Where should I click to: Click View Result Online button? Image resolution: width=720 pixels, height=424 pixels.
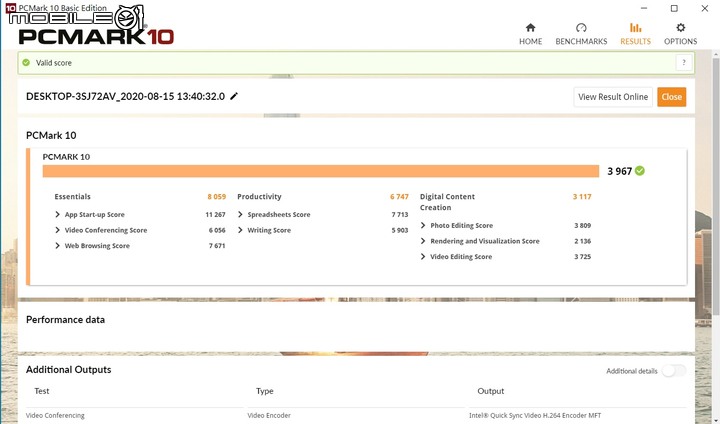click(x=613, y=97)
